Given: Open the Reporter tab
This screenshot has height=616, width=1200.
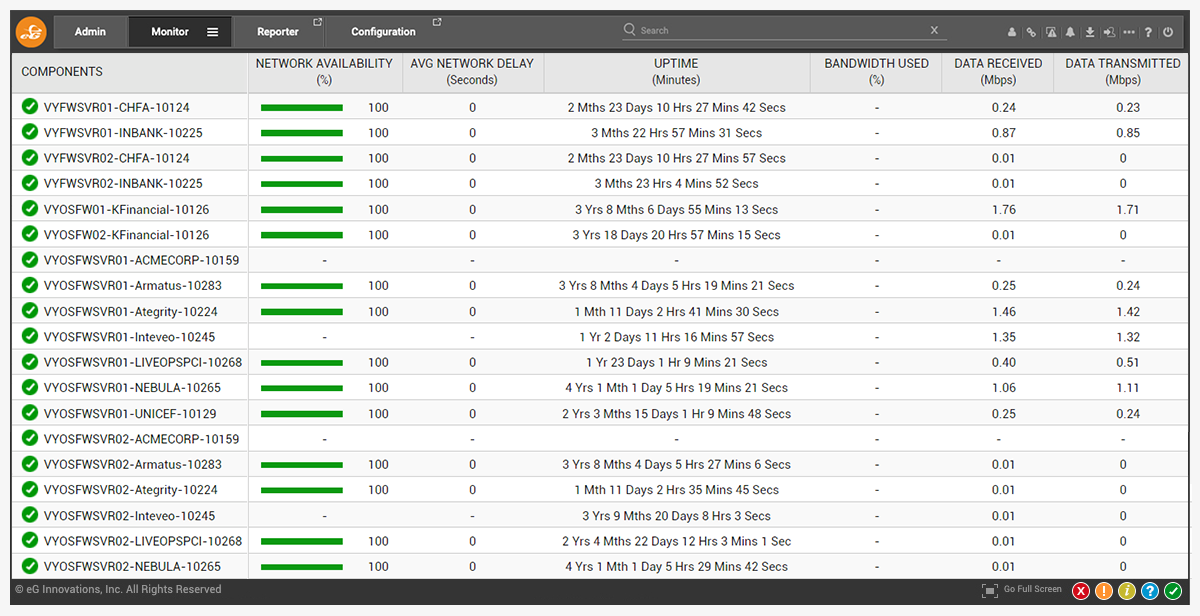Looking at the screenshot, I should (x=278, y=32).
